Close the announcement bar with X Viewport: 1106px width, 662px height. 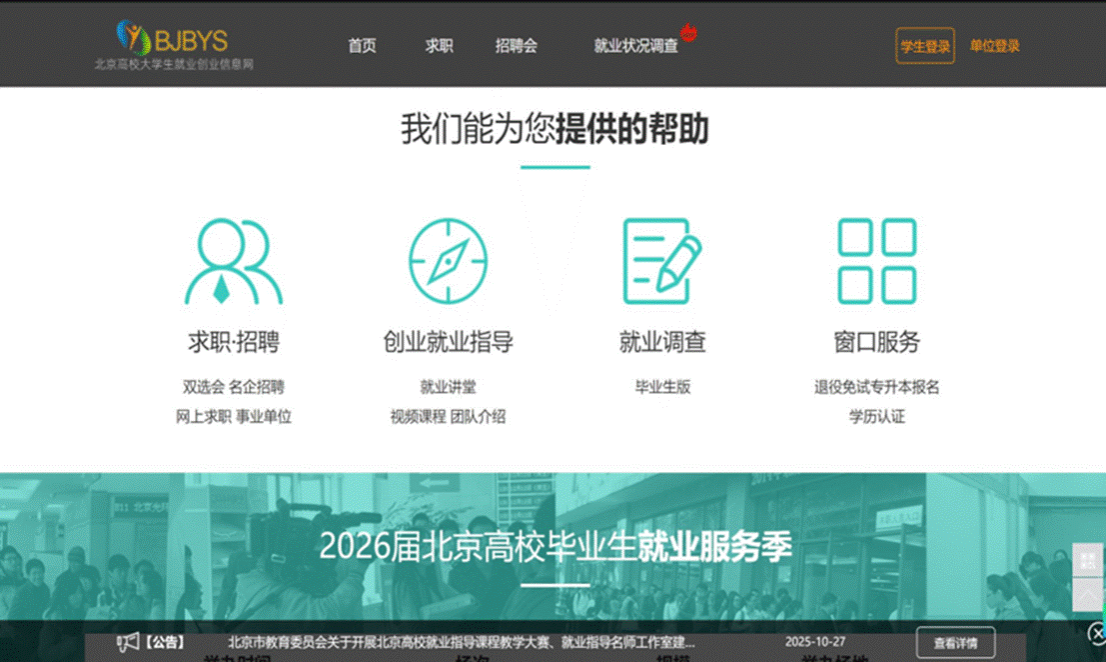coord(1095,632)
